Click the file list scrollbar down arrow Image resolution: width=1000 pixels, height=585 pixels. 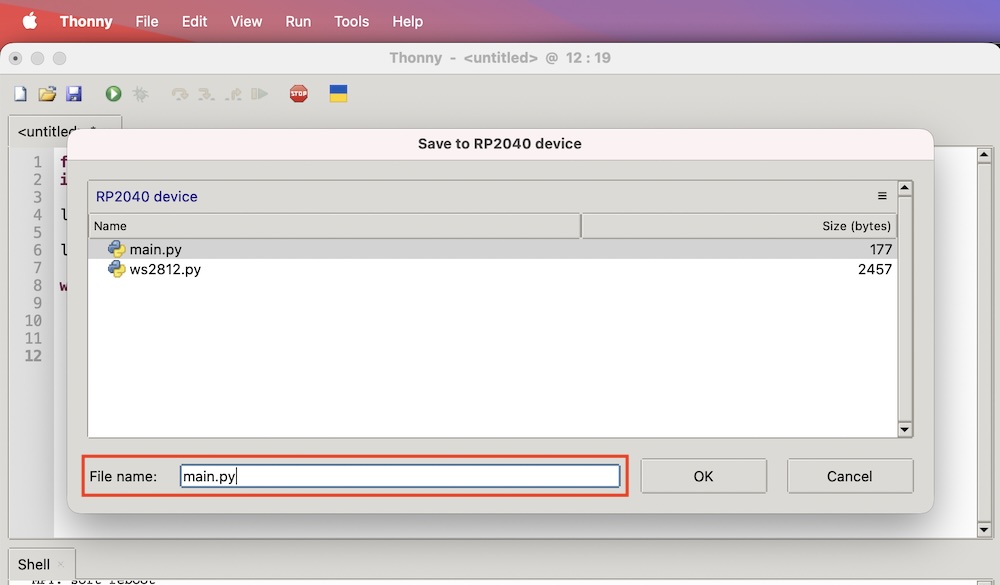point(905,429)
